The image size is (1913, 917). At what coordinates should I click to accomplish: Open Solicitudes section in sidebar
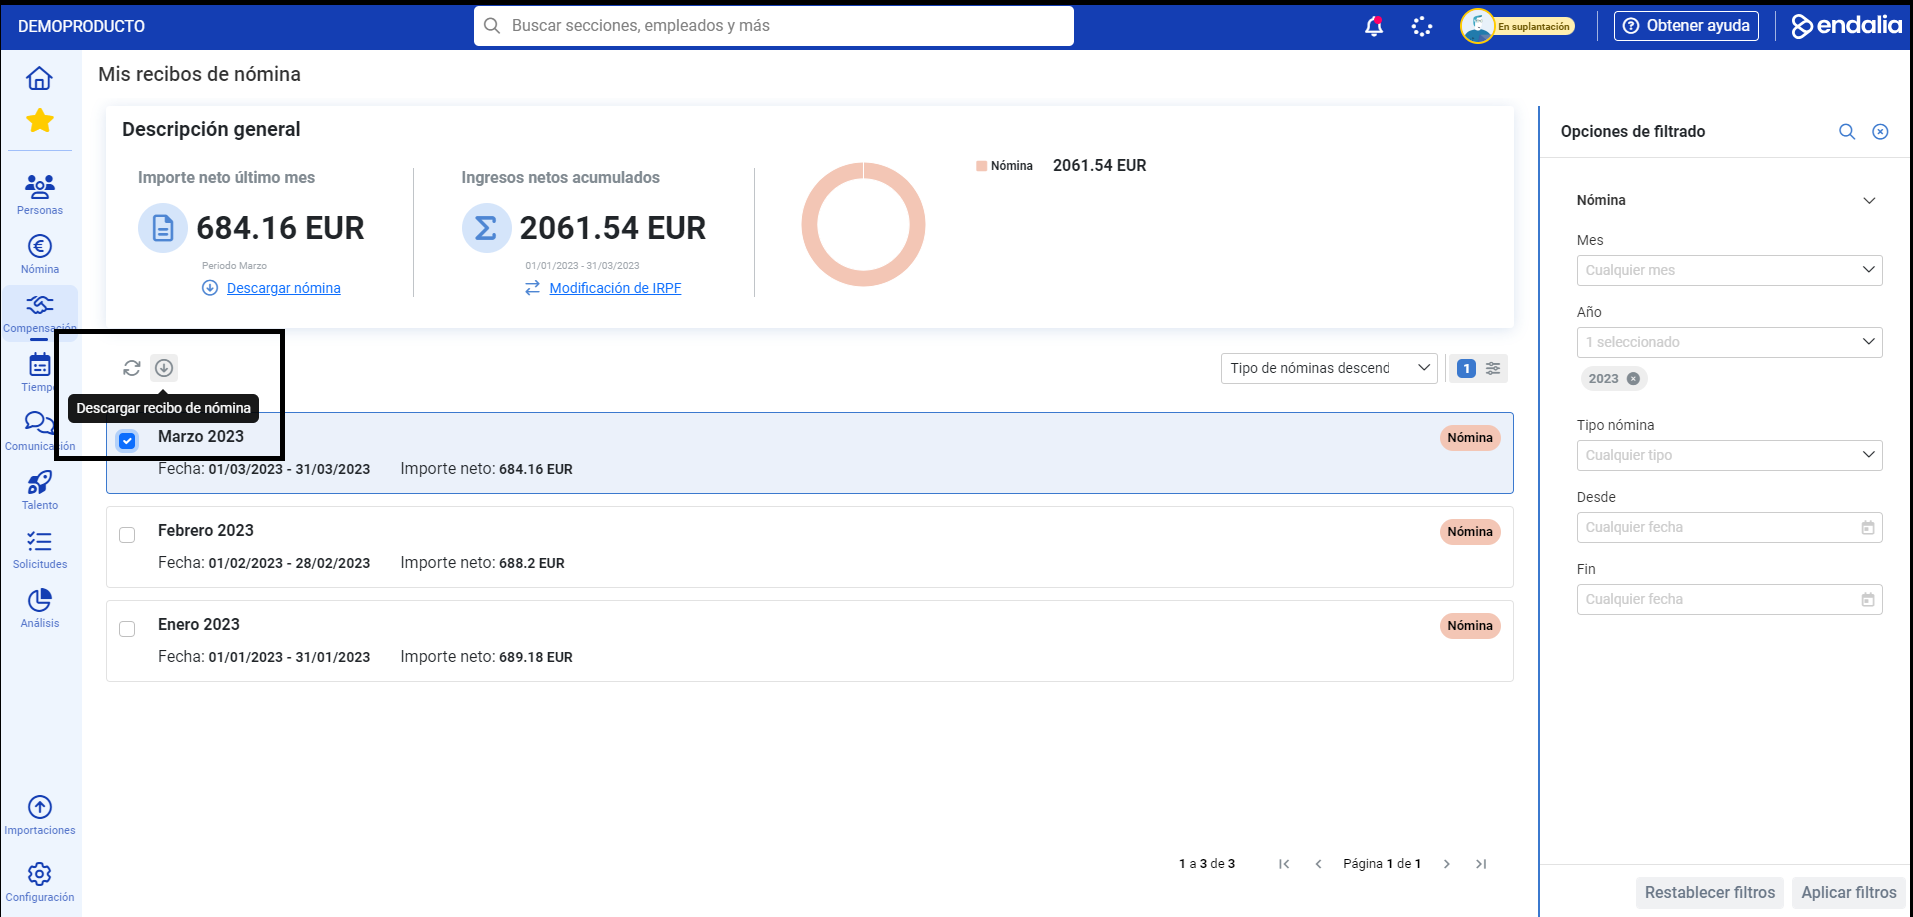(40, 549)
